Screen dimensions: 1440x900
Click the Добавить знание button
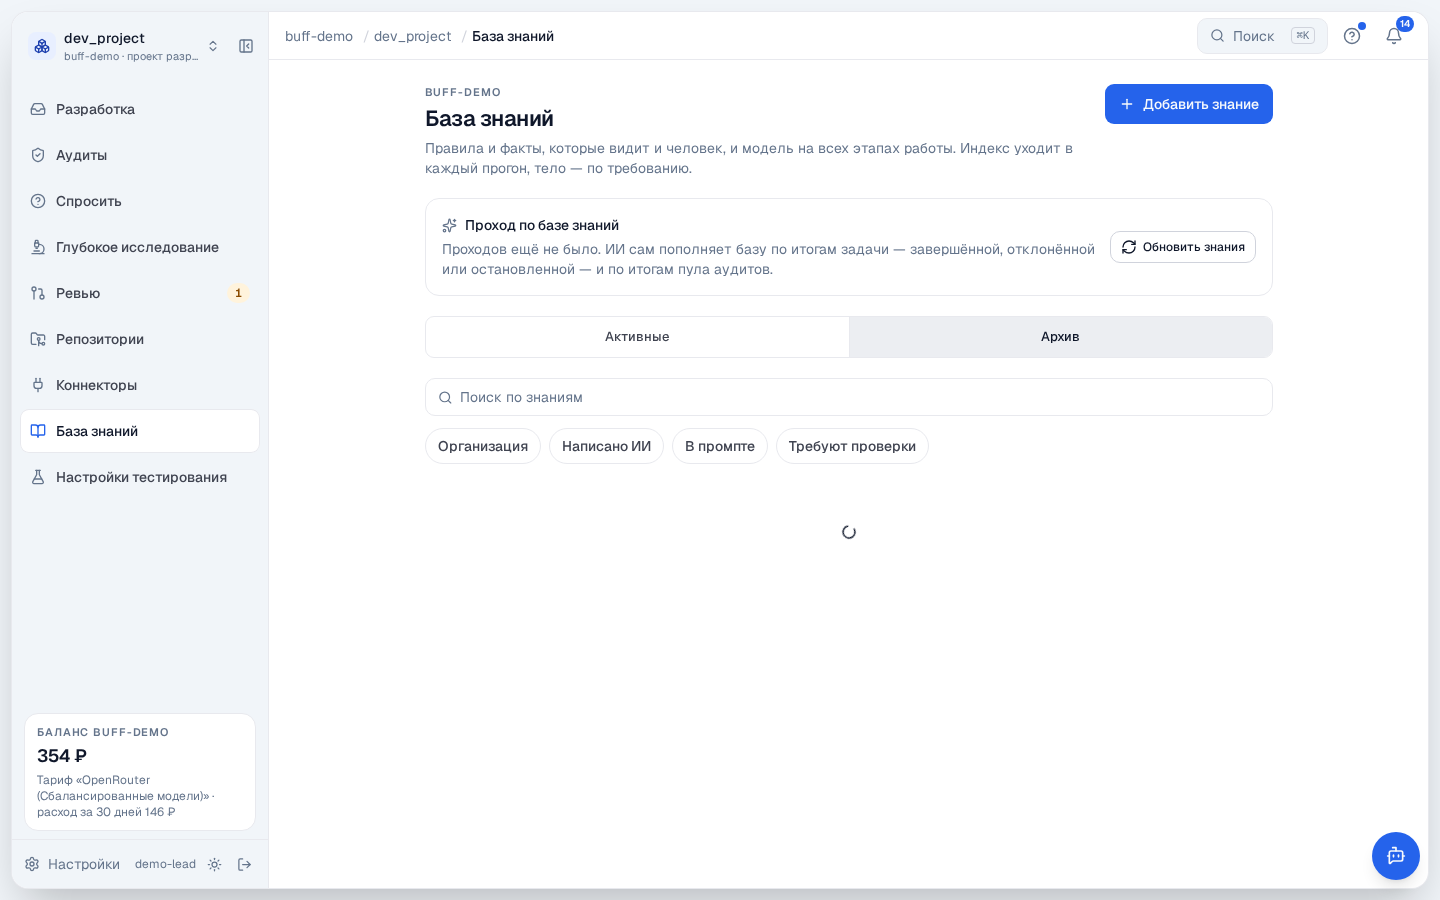(x=1189, y=104)
